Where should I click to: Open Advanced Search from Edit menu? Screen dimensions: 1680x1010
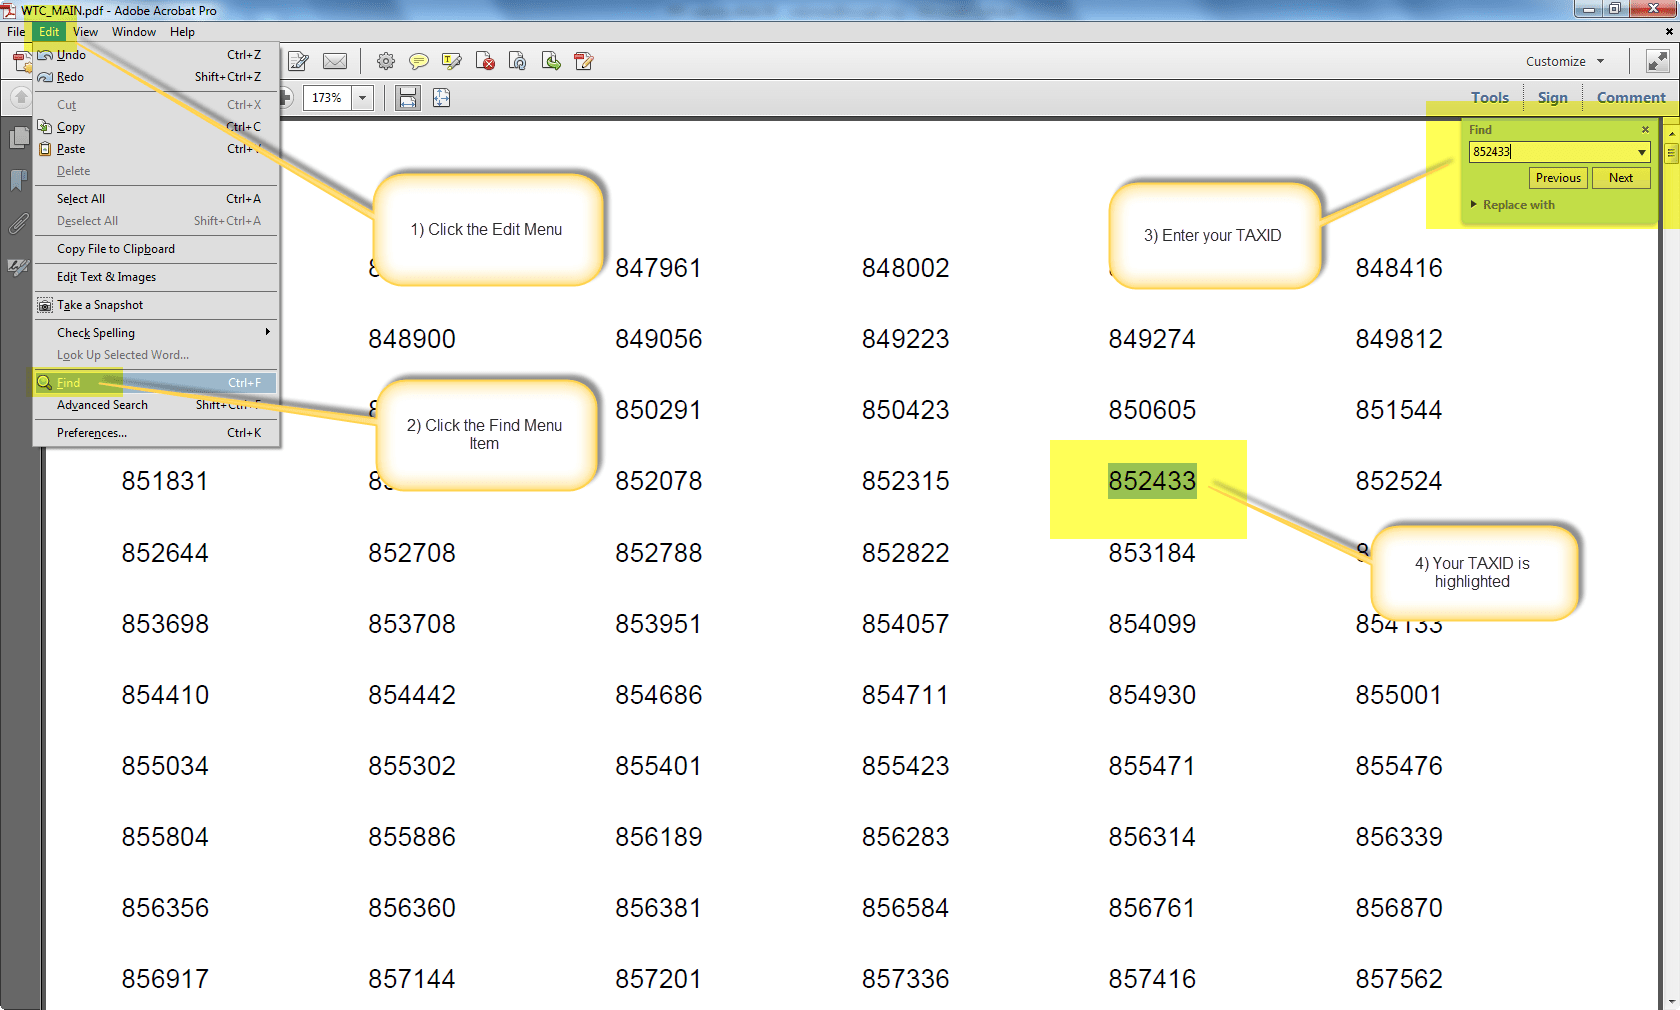tap(156, 405)
